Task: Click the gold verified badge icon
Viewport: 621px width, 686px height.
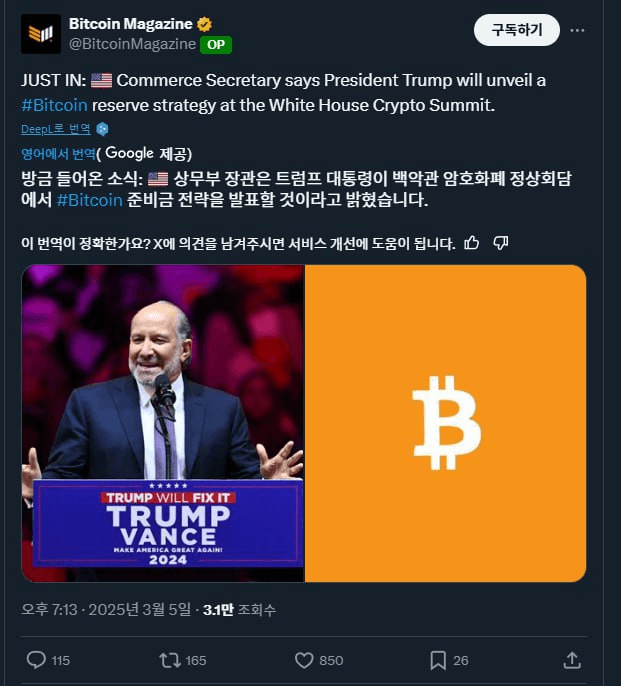Action: [204, 24]
